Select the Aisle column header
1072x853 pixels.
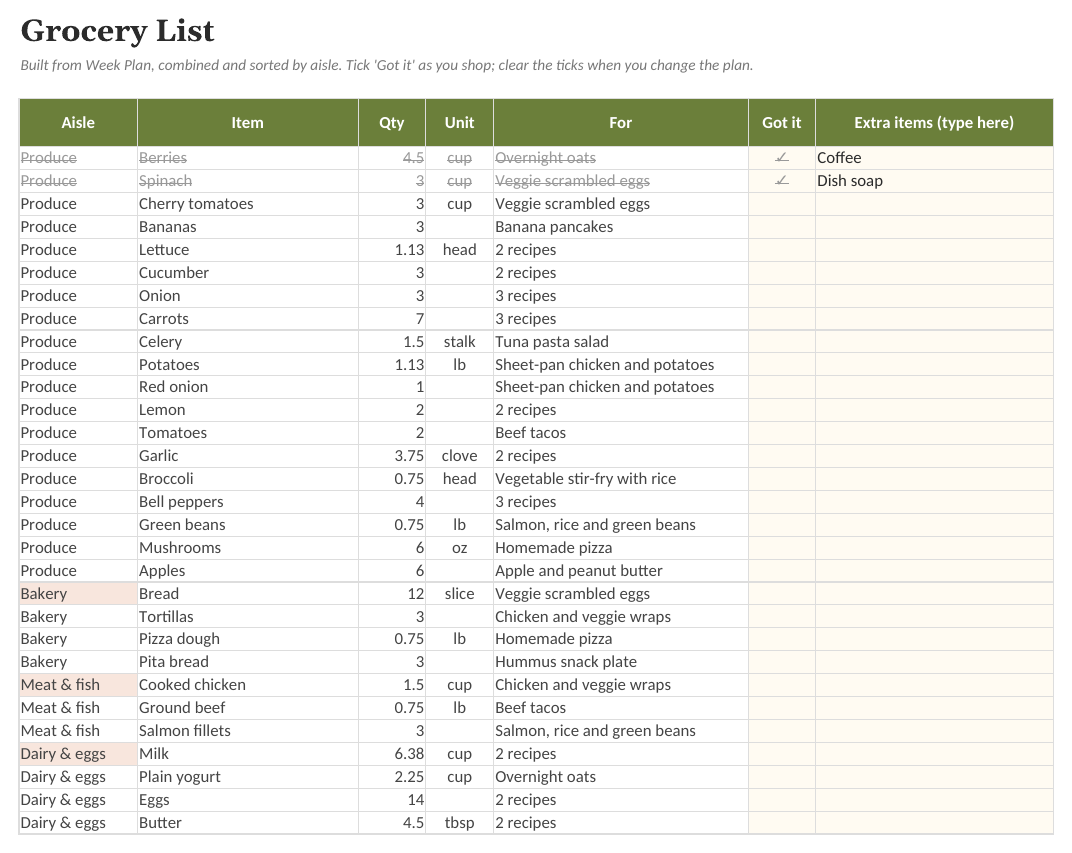78,122
